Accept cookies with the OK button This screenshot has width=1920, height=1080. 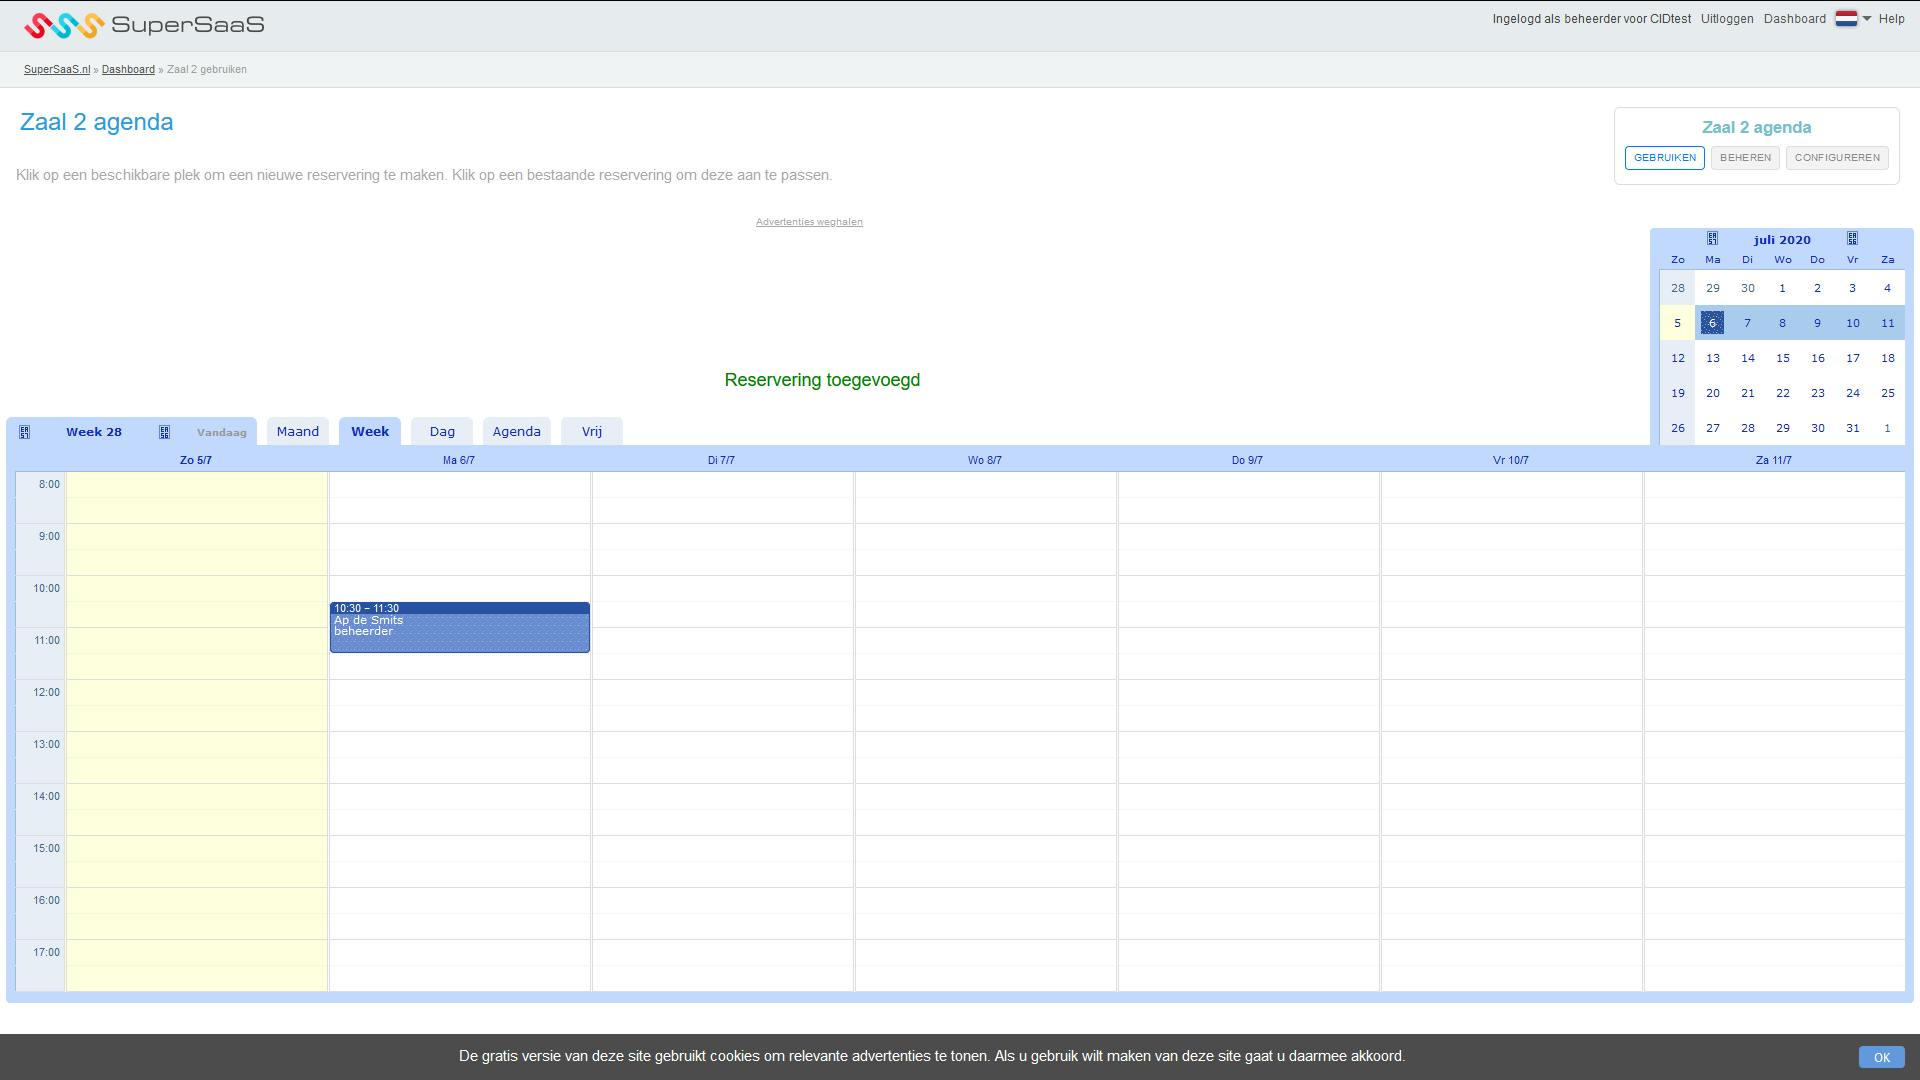[1881, 1057]
